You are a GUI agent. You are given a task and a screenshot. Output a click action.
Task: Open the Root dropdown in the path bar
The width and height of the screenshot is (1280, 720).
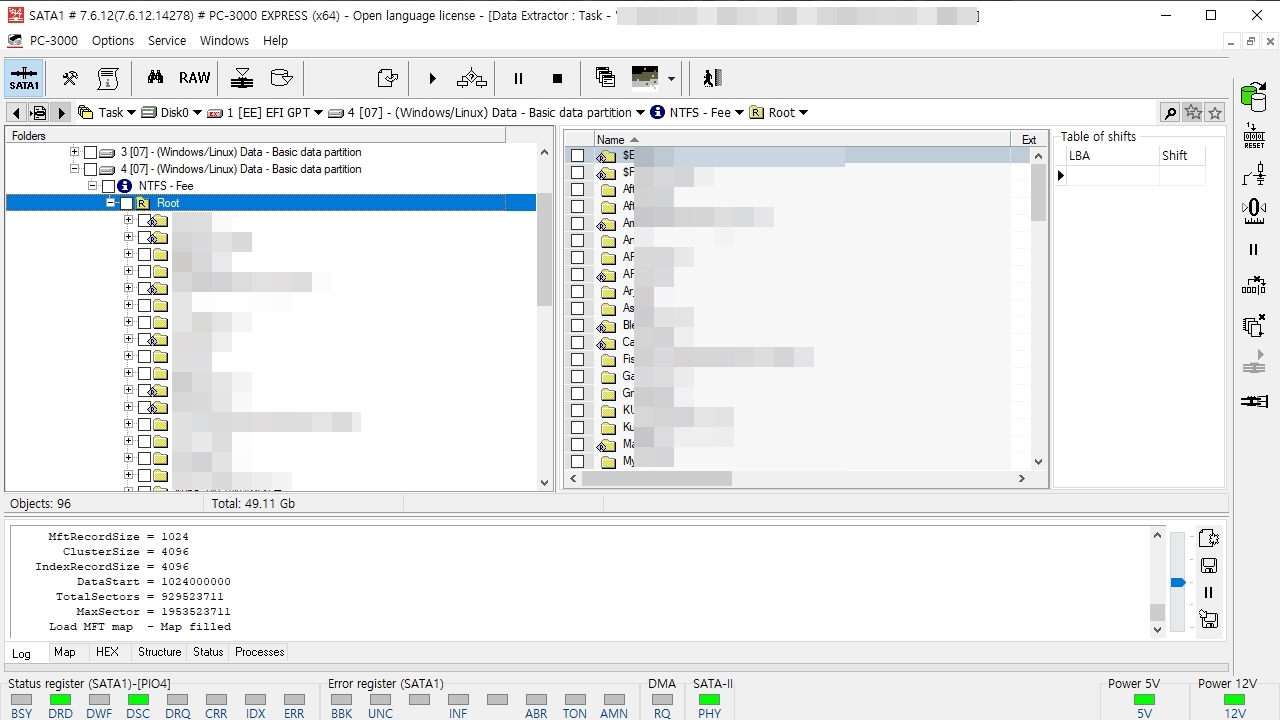803,113
